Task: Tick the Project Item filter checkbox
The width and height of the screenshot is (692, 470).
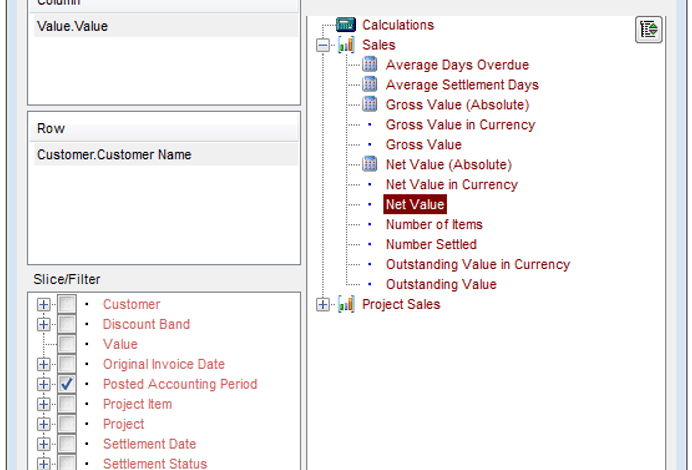Action: pyautogui.click(x=67, y=403)
